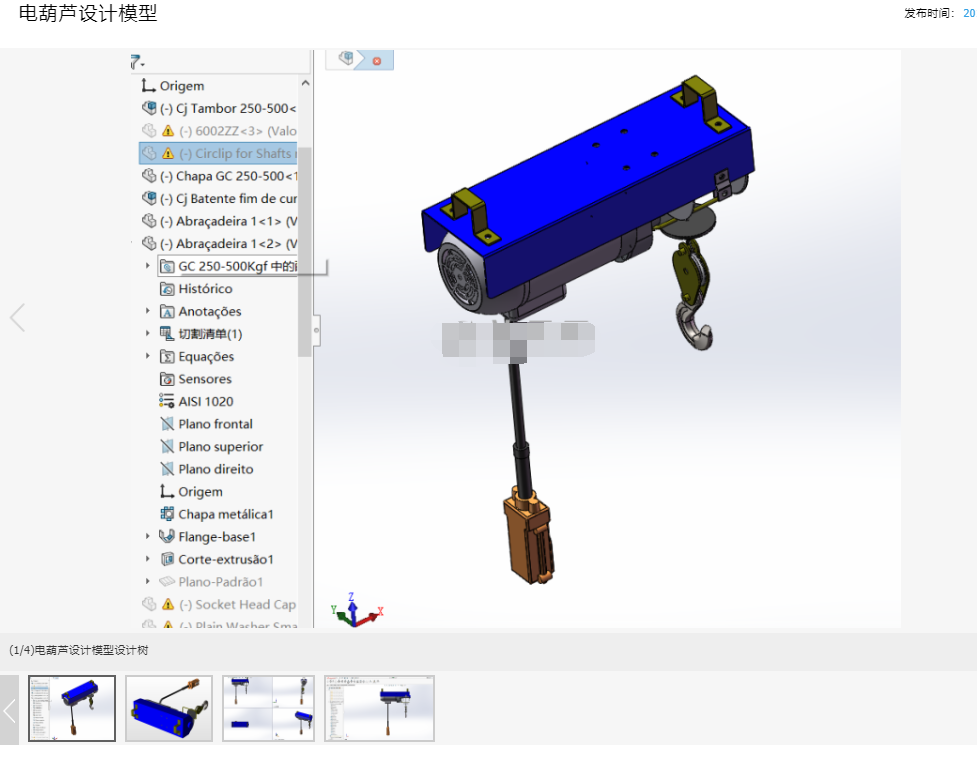Click the orange pendant control in viewport
The width and height of the screenshot is (977, 763).
click(x=528, y=534)
